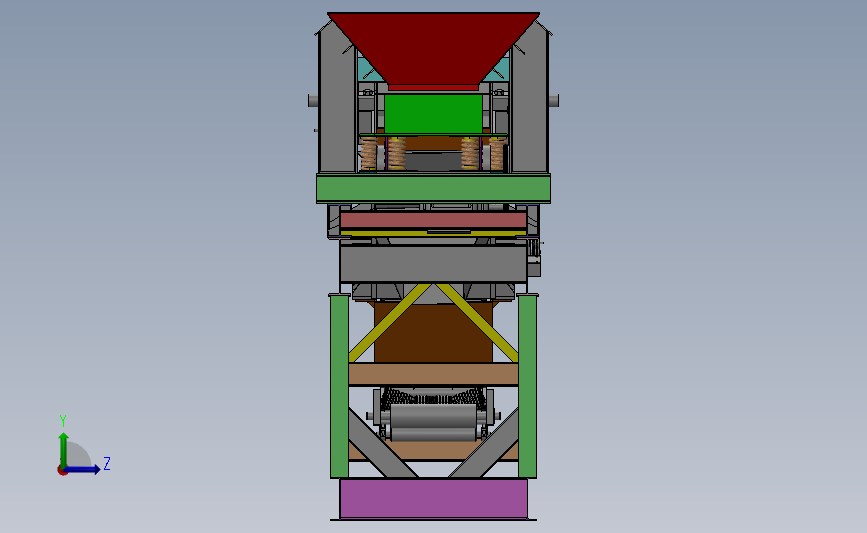Click the blue Z axis arrow of the triad

tap(83, 470)
